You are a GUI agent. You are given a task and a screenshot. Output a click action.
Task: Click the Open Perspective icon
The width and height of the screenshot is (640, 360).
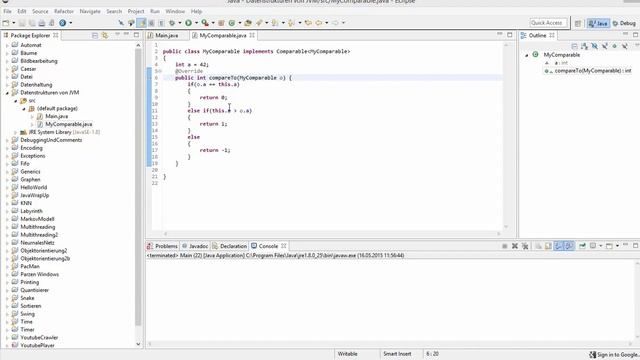tap(578, 23)
